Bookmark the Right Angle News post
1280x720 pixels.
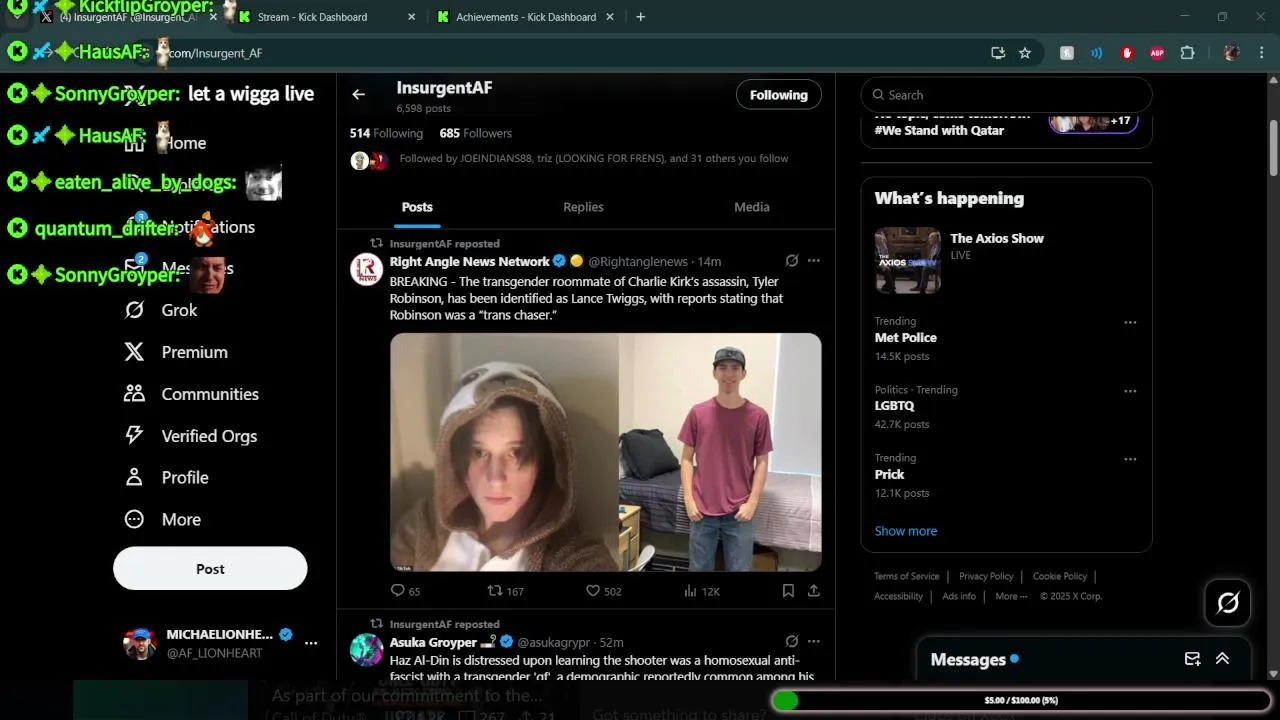(x=788, y=591)
